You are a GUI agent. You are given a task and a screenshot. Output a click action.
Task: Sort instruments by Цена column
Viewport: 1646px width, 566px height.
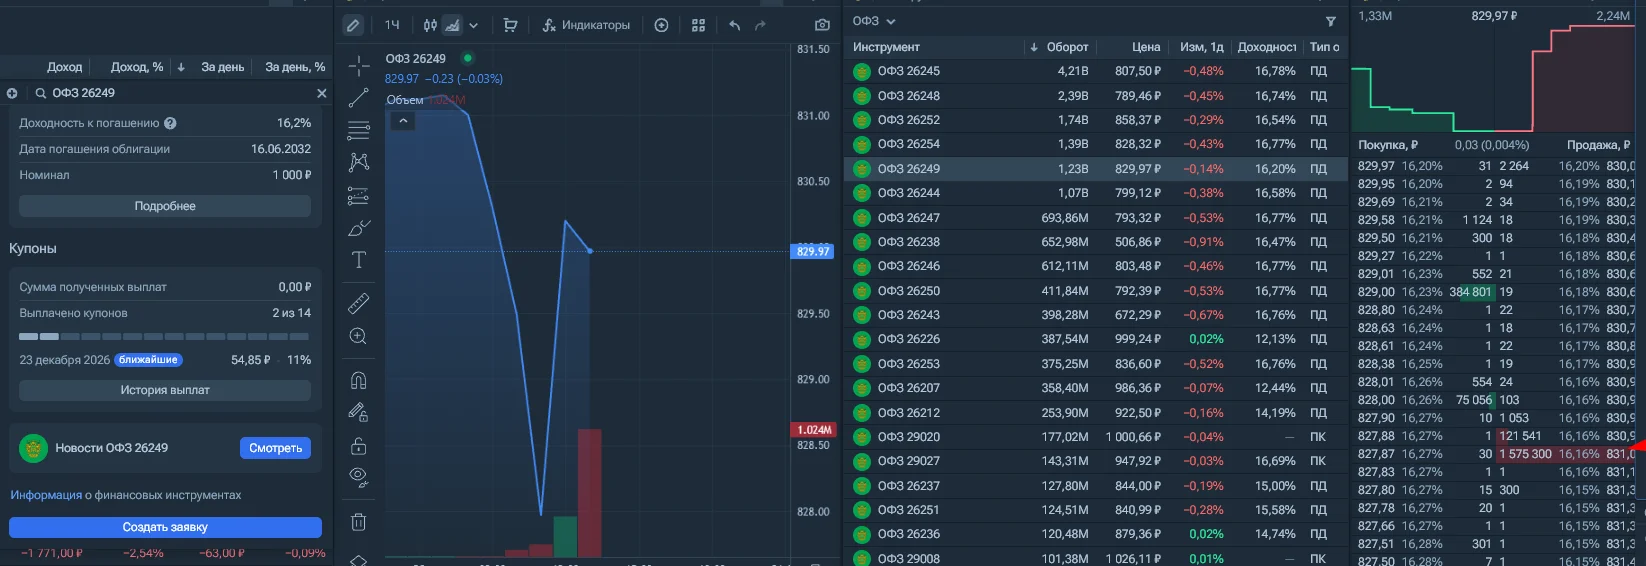click(1146, 47)
